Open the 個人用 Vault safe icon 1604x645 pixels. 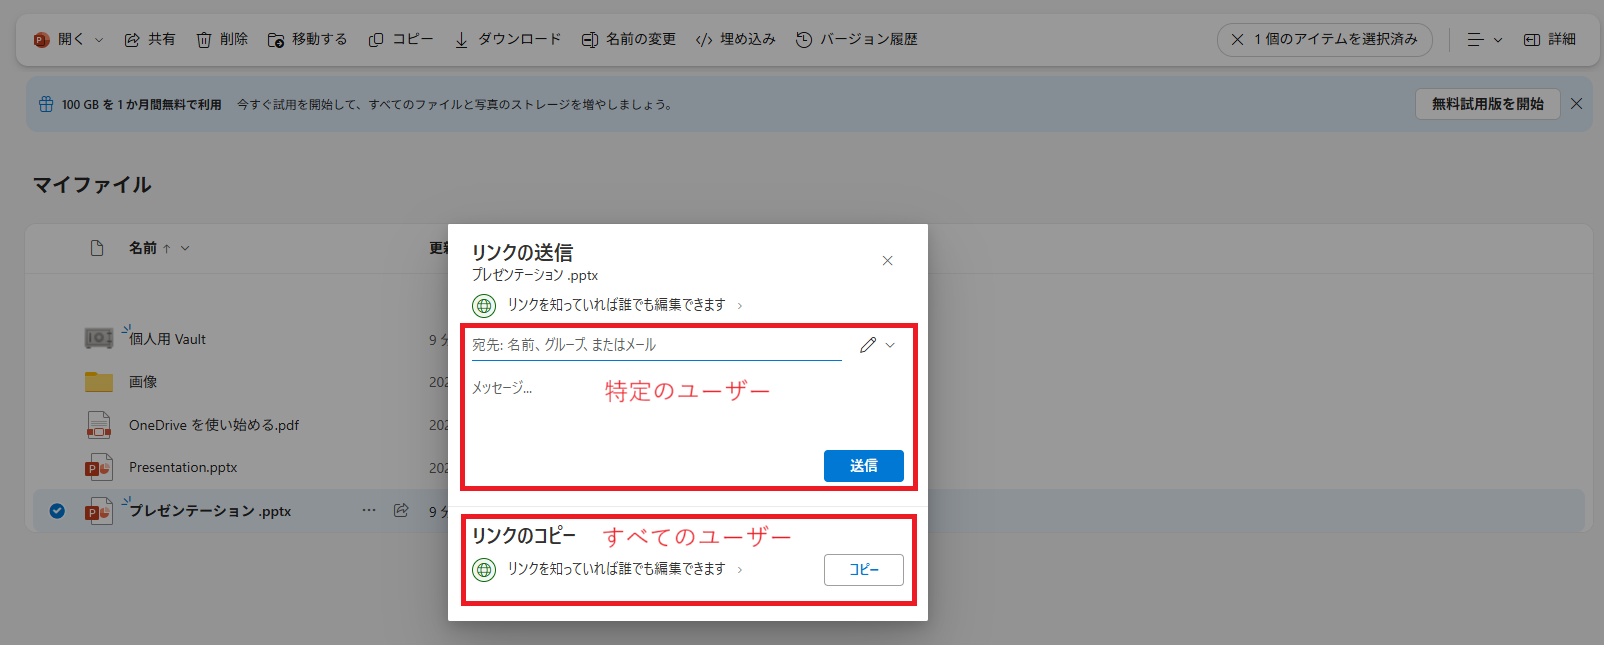99,339
